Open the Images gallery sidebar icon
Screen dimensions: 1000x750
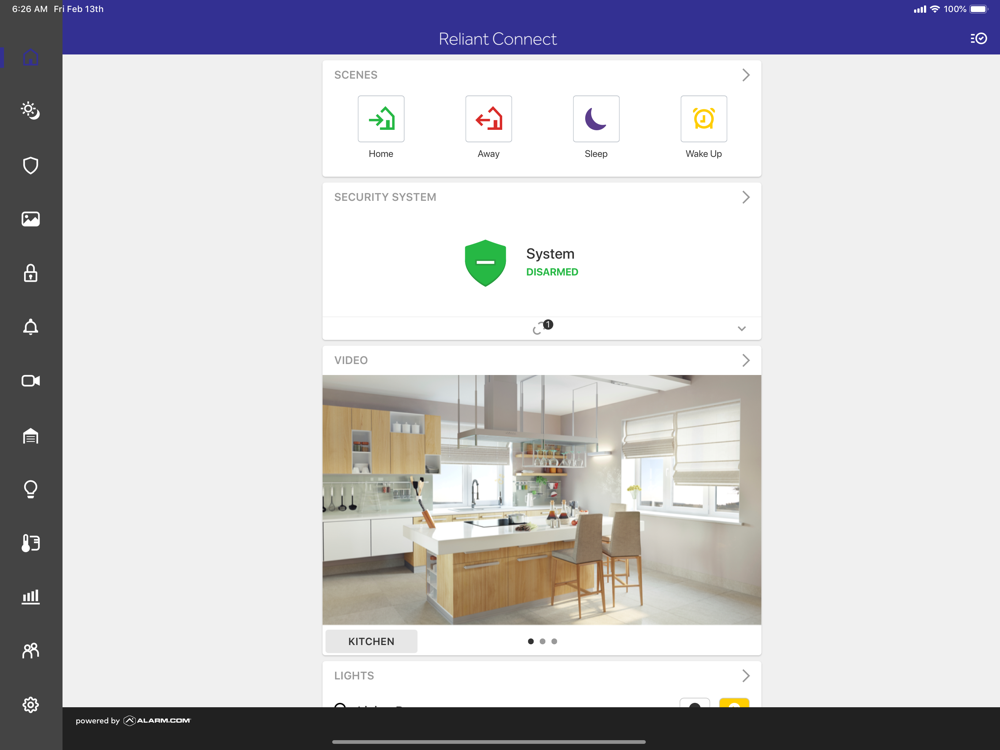31,219
